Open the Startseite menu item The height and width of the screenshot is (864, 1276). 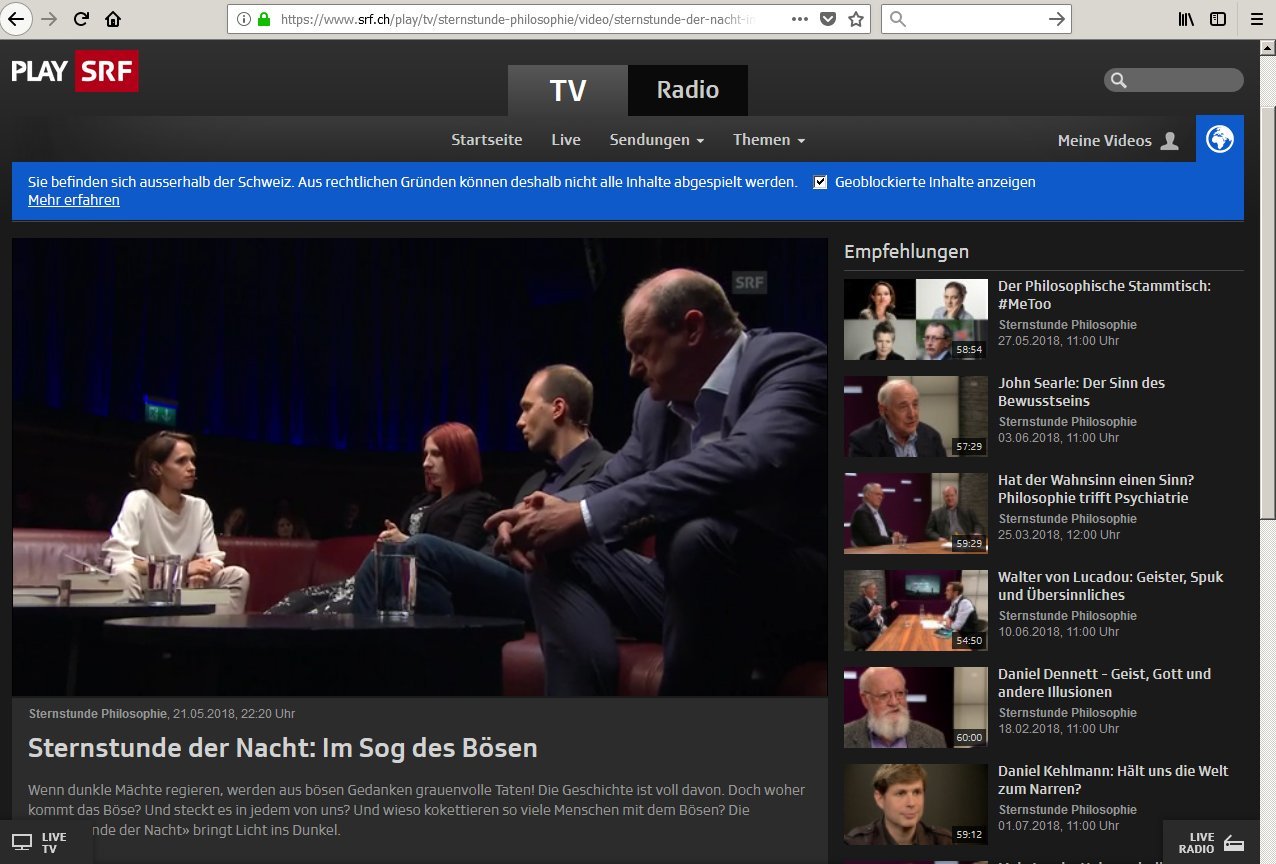[487, 140]
